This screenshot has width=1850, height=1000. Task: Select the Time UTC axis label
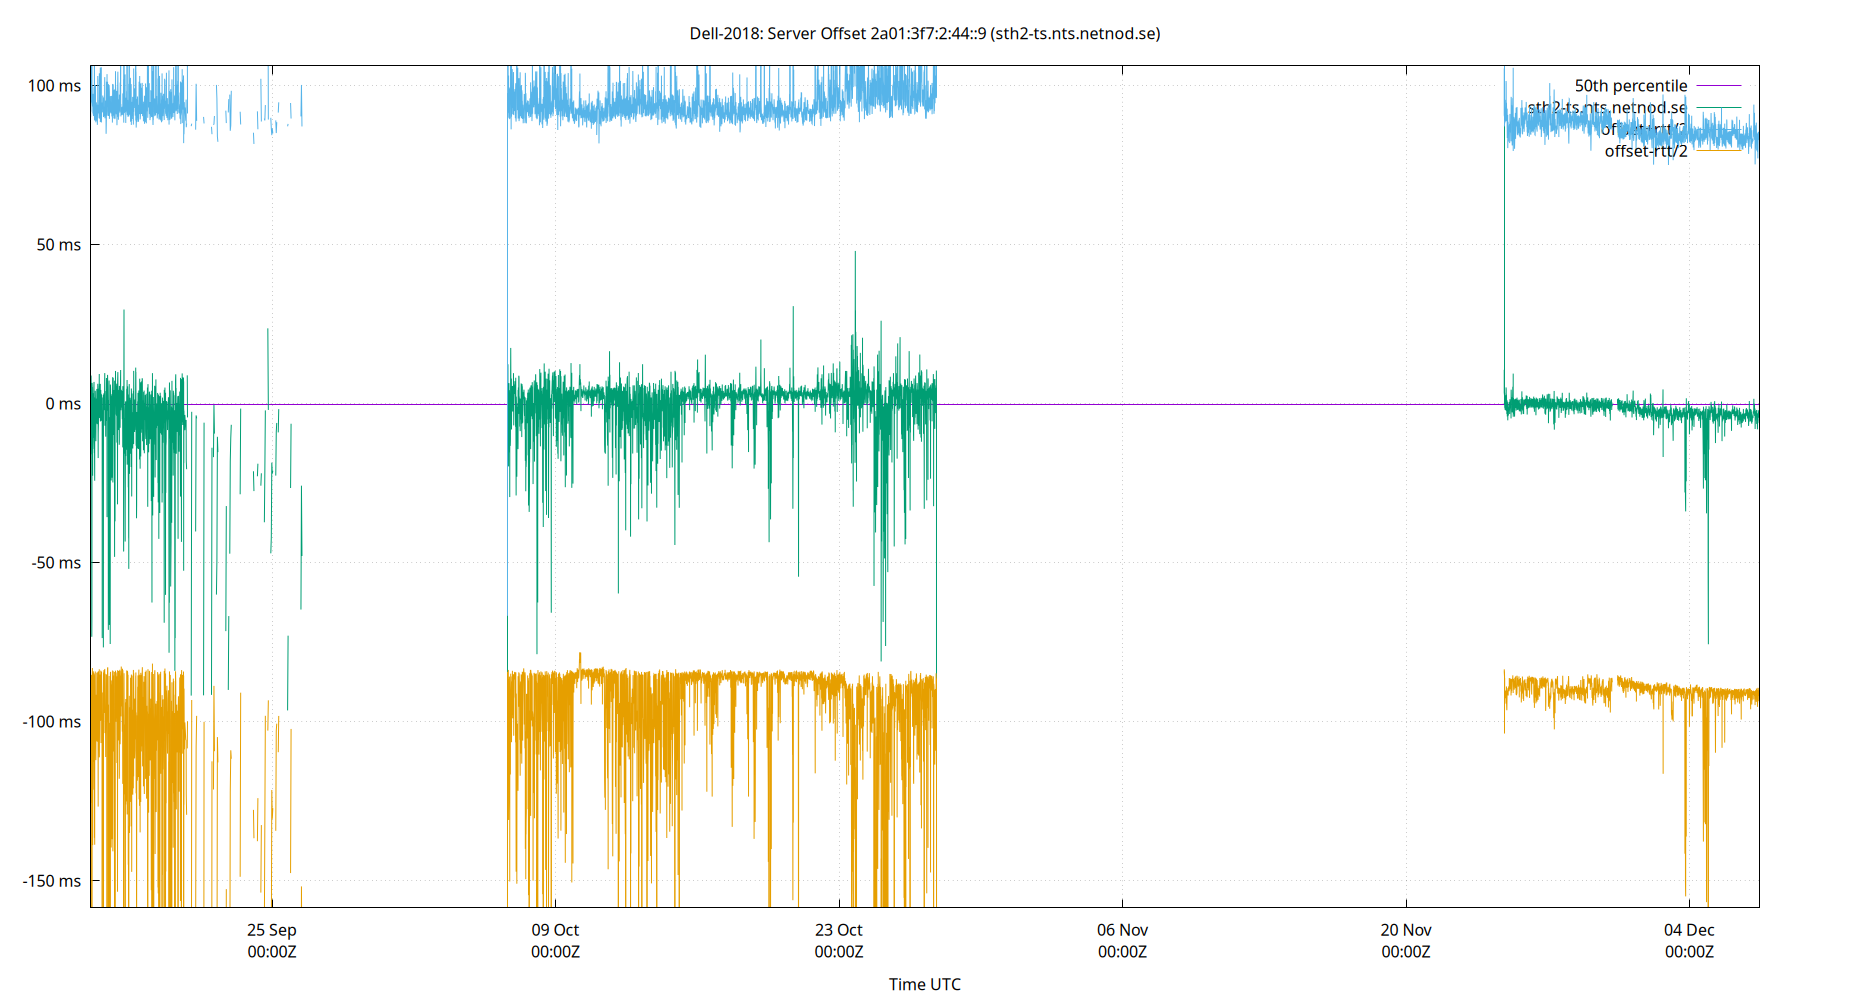click(924, 984)
